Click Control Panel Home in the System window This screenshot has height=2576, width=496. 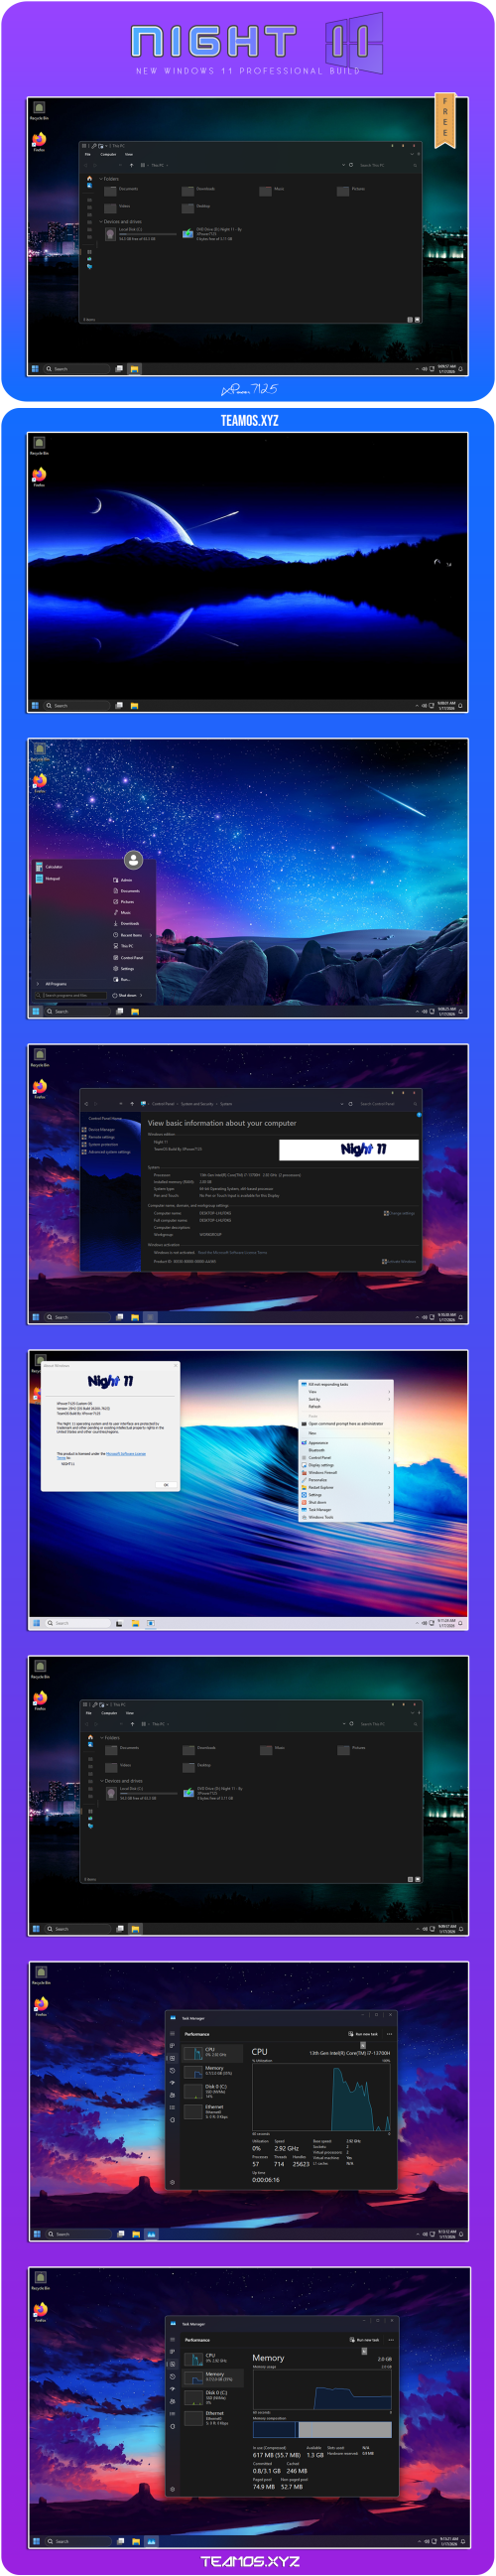105,1118
